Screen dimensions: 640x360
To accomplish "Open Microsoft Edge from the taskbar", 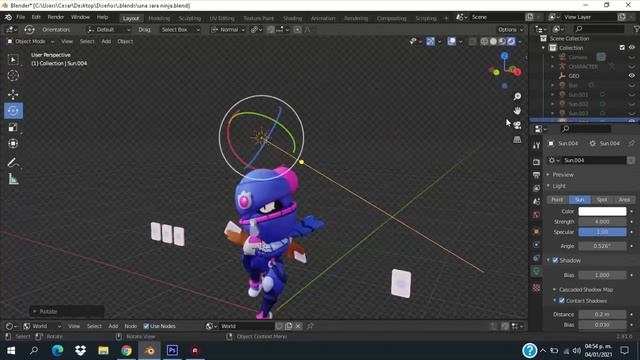I will pyautogui.click(x=58, y=350).
